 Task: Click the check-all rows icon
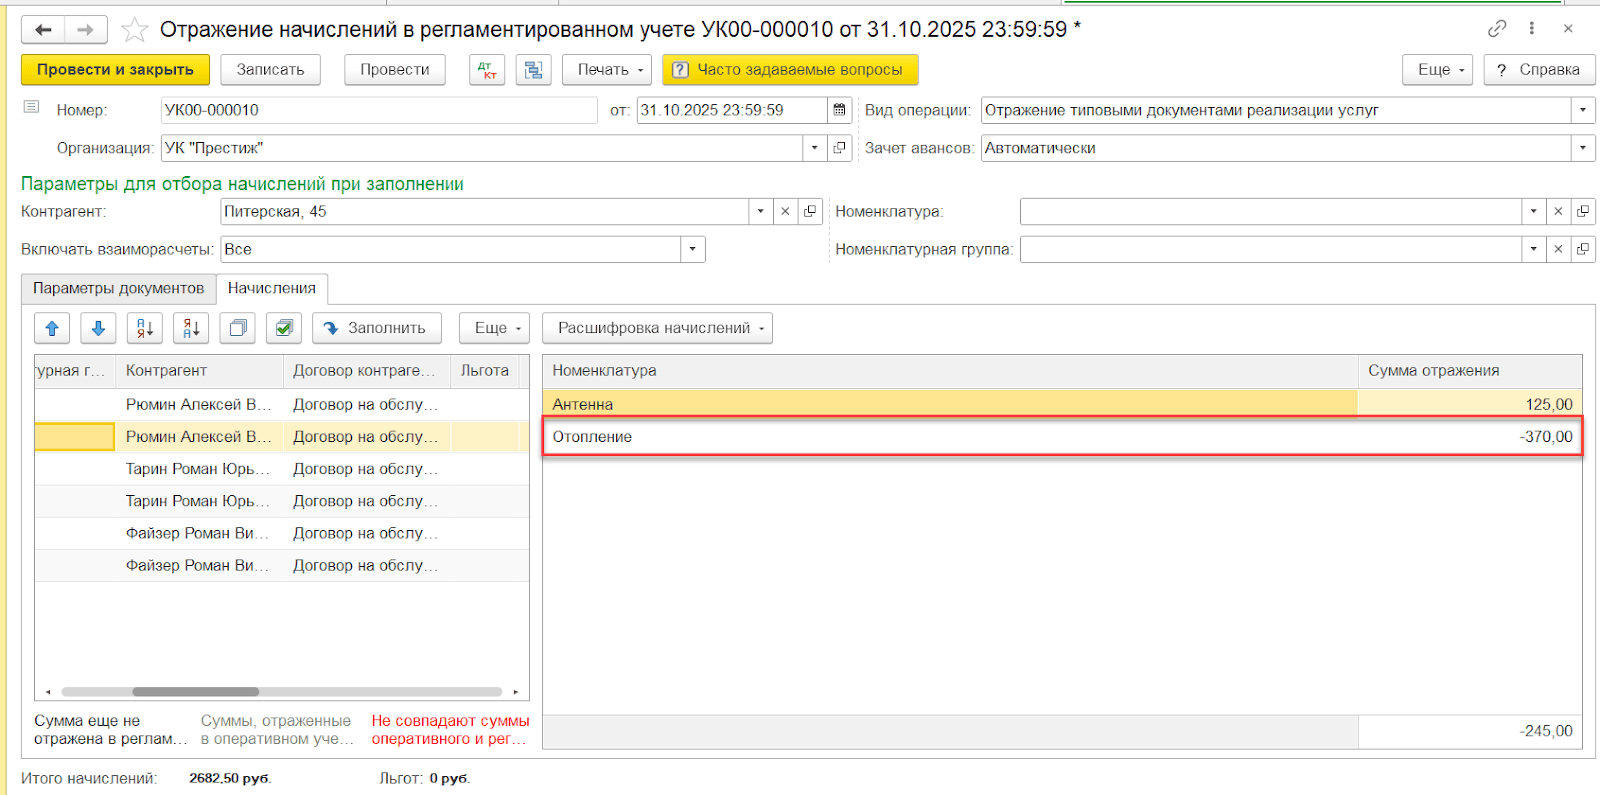click(284, 328)
